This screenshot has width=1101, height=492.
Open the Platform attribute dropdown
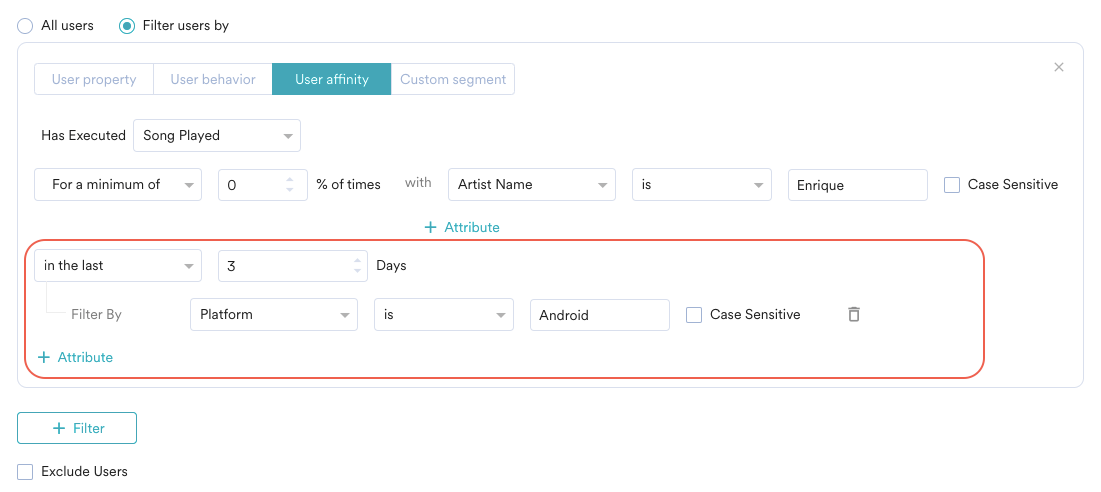coord(273,315)
